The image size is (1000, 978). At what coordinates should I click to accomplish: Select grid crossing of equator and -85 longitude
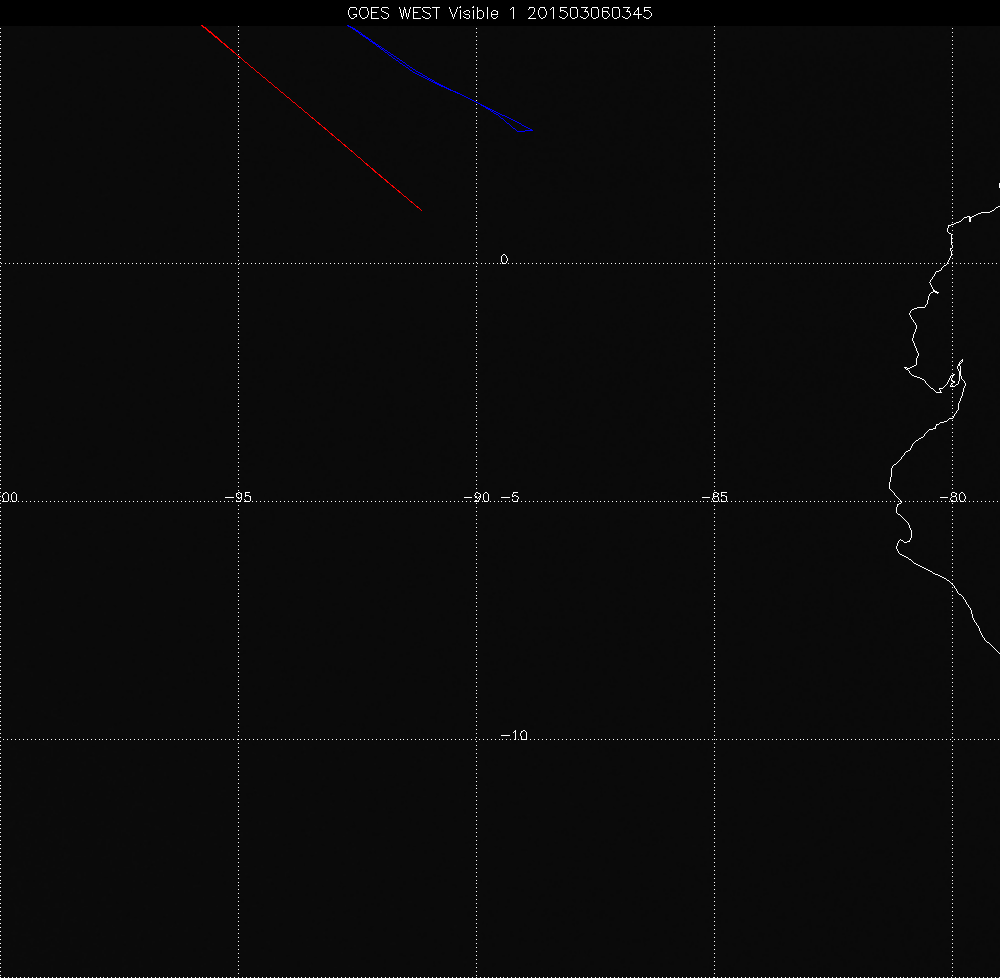tap(715, 263)
